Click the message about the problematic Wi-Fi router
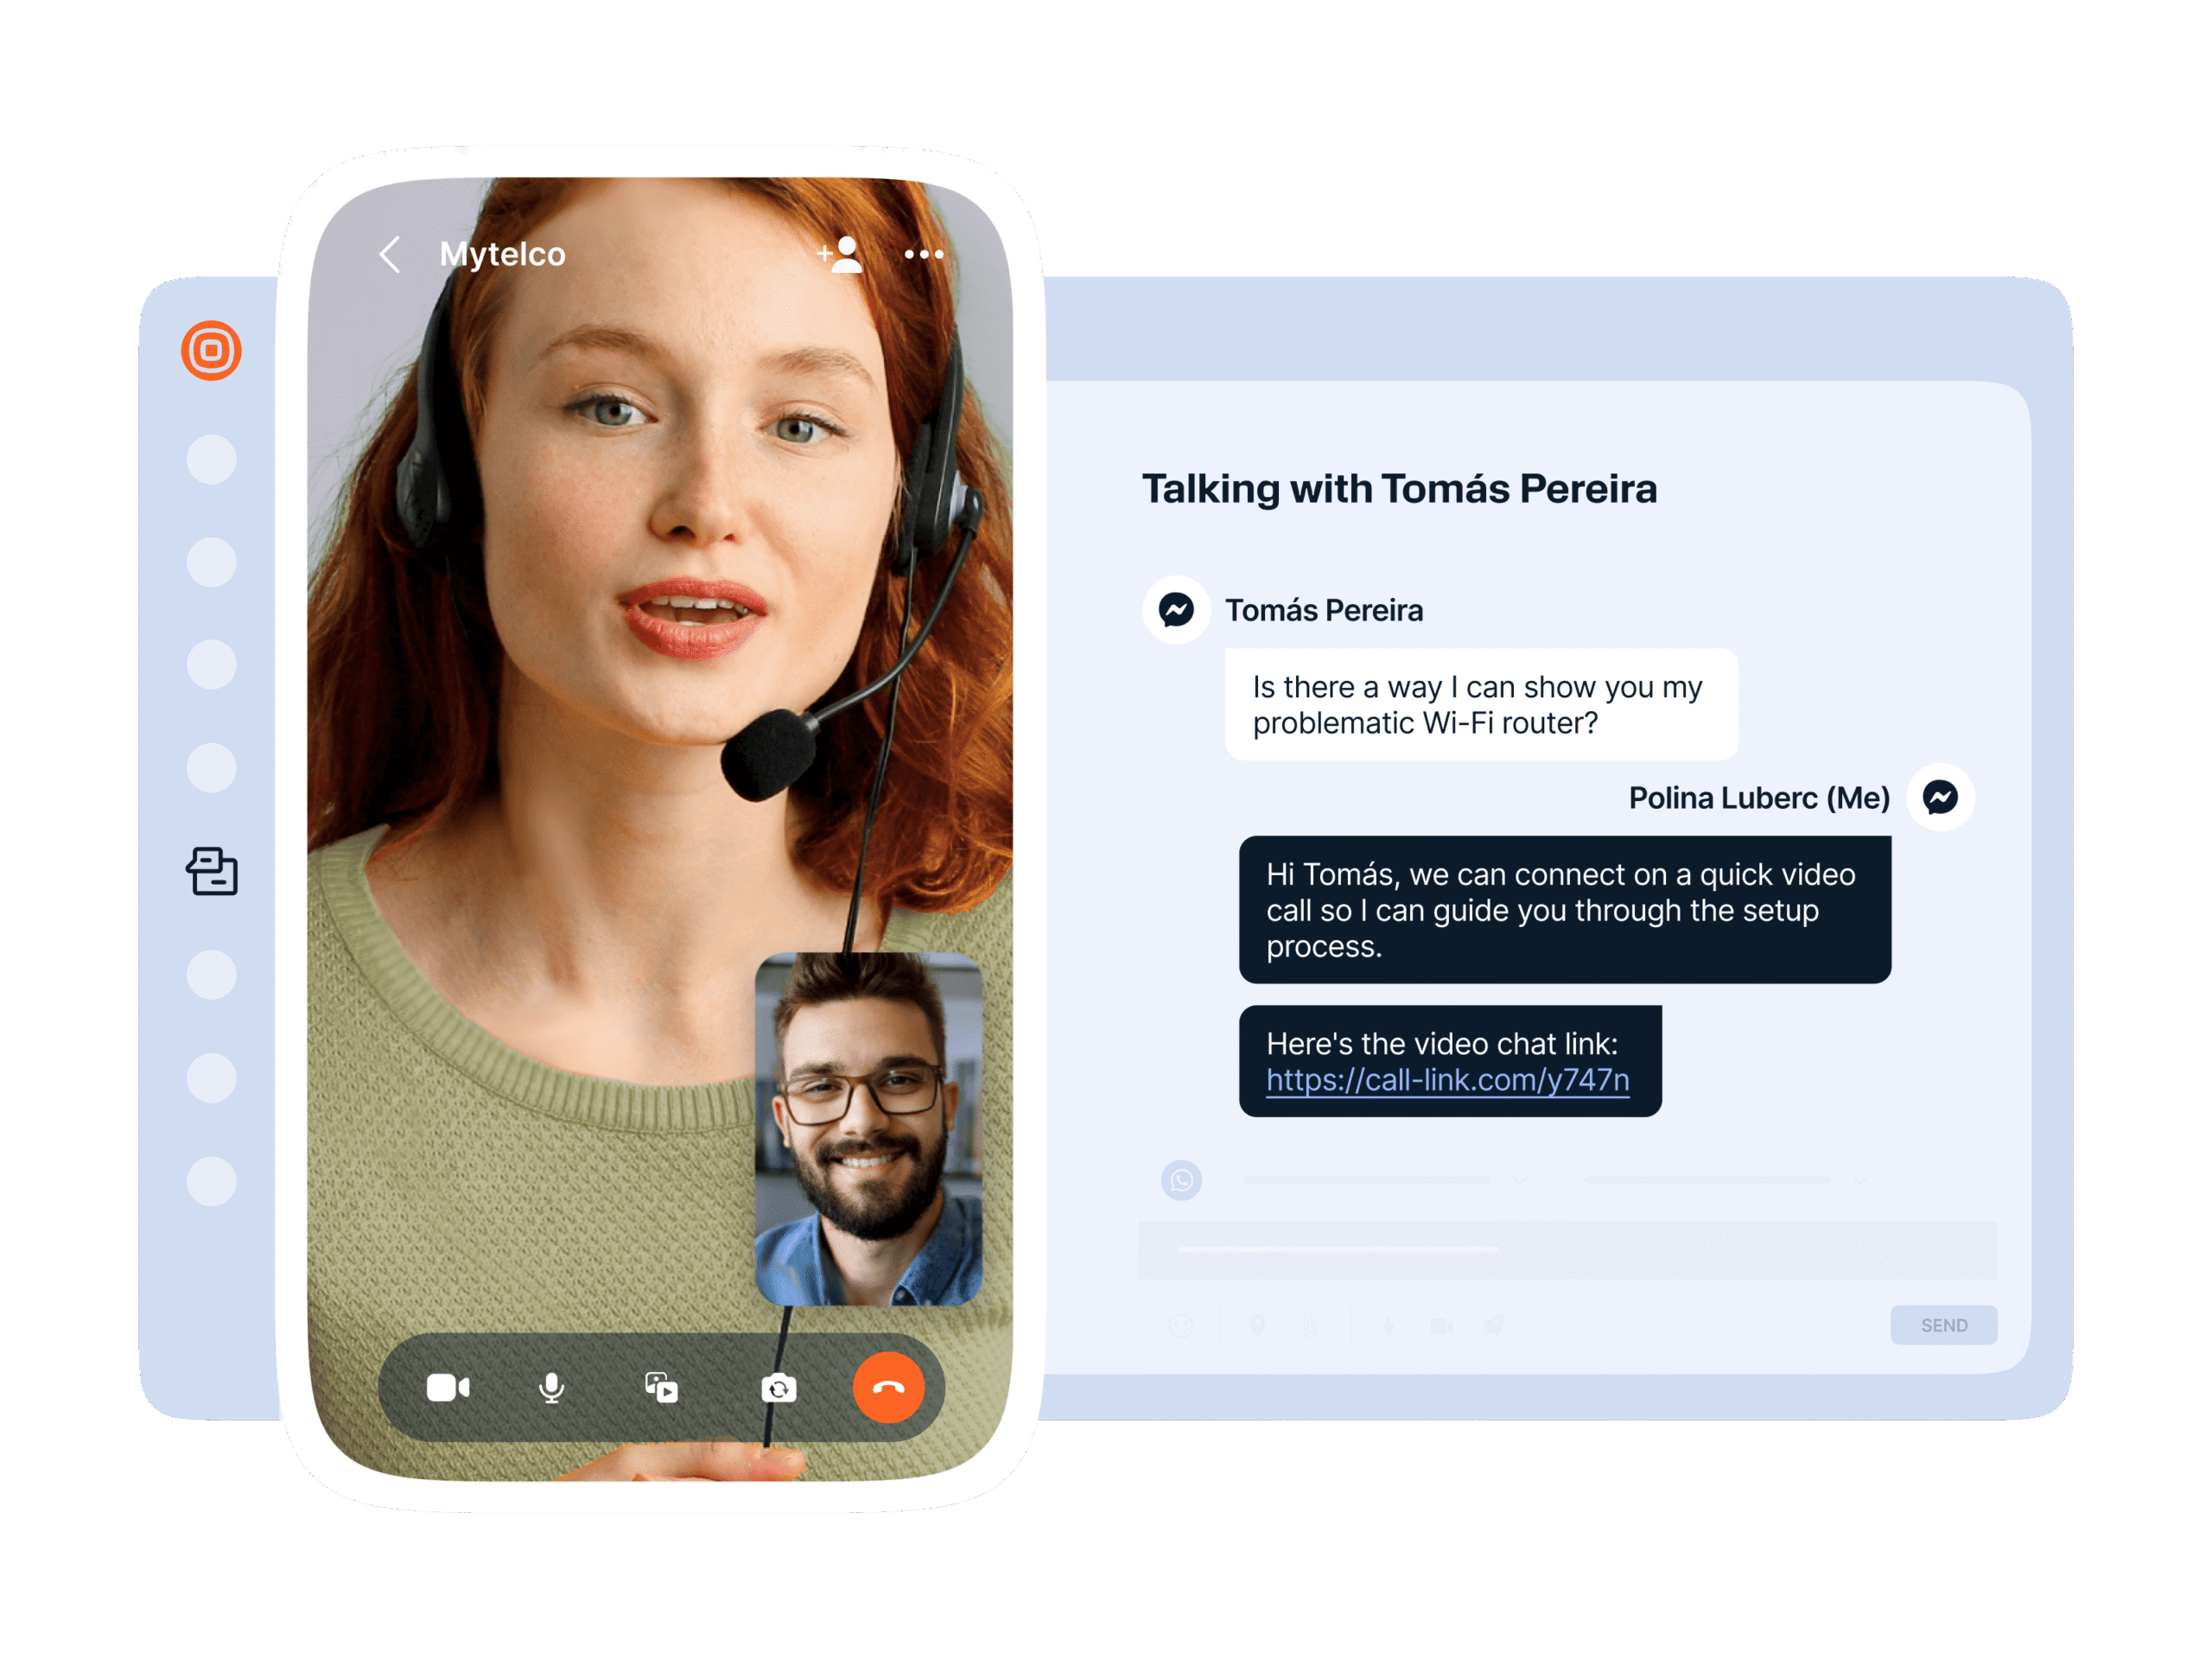 click(x=1481, y=704)
